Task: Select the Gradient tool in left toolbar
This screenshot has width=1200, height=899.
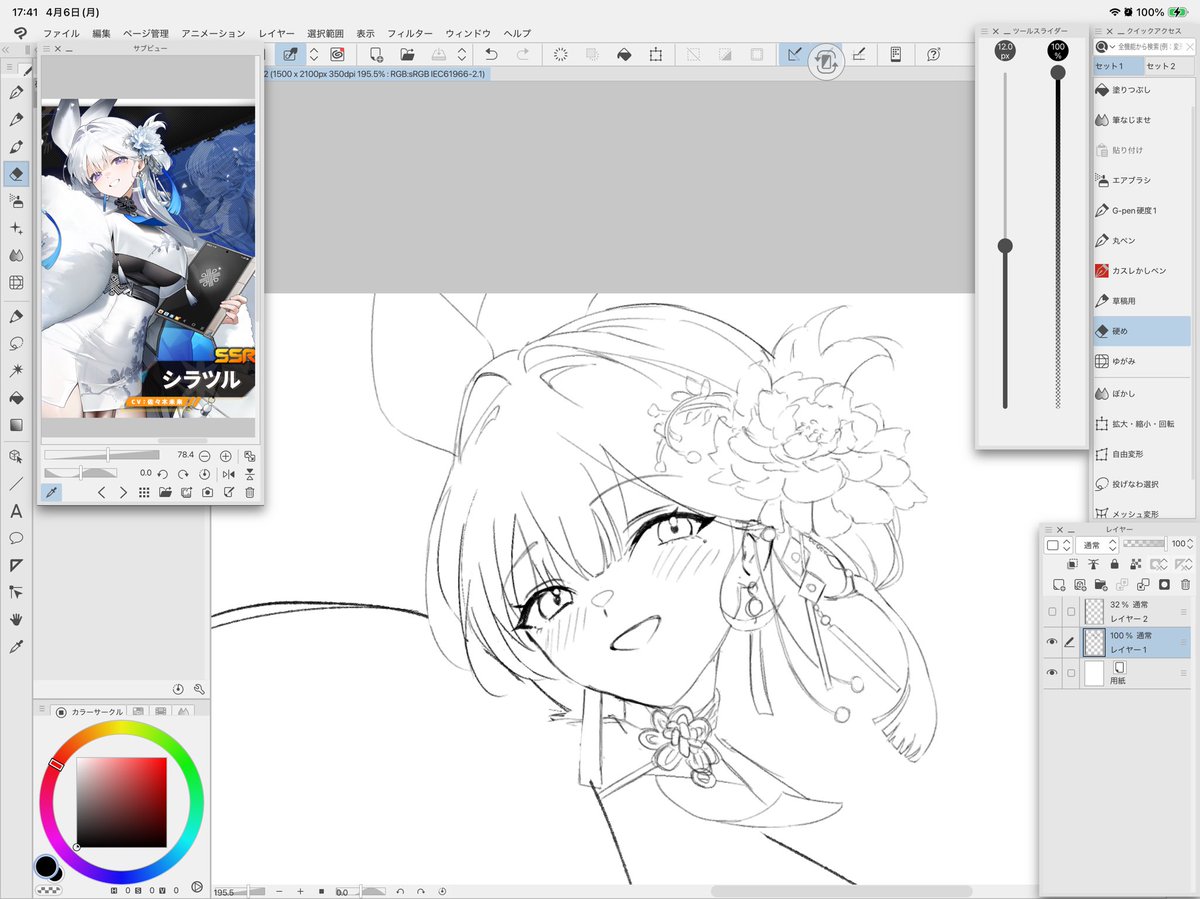Action: 16,425
